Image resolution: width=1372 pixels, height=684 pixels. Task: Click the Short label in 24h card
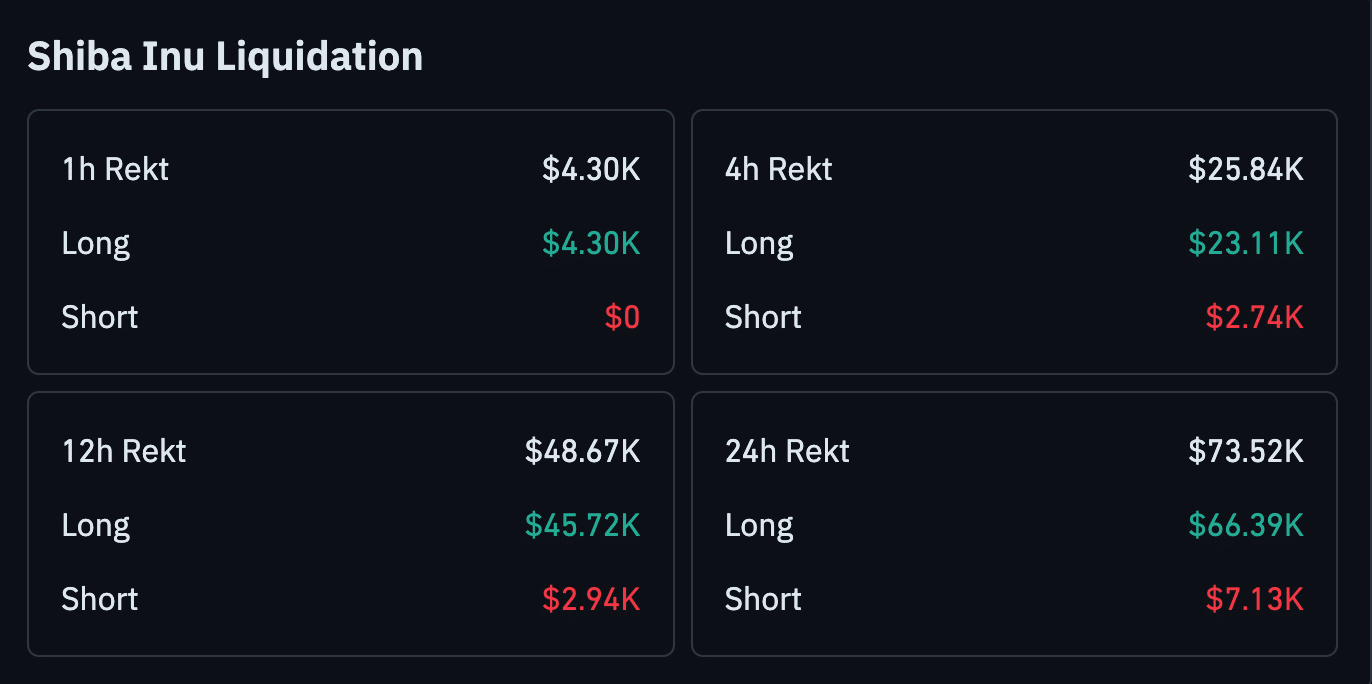coord(763,599)
